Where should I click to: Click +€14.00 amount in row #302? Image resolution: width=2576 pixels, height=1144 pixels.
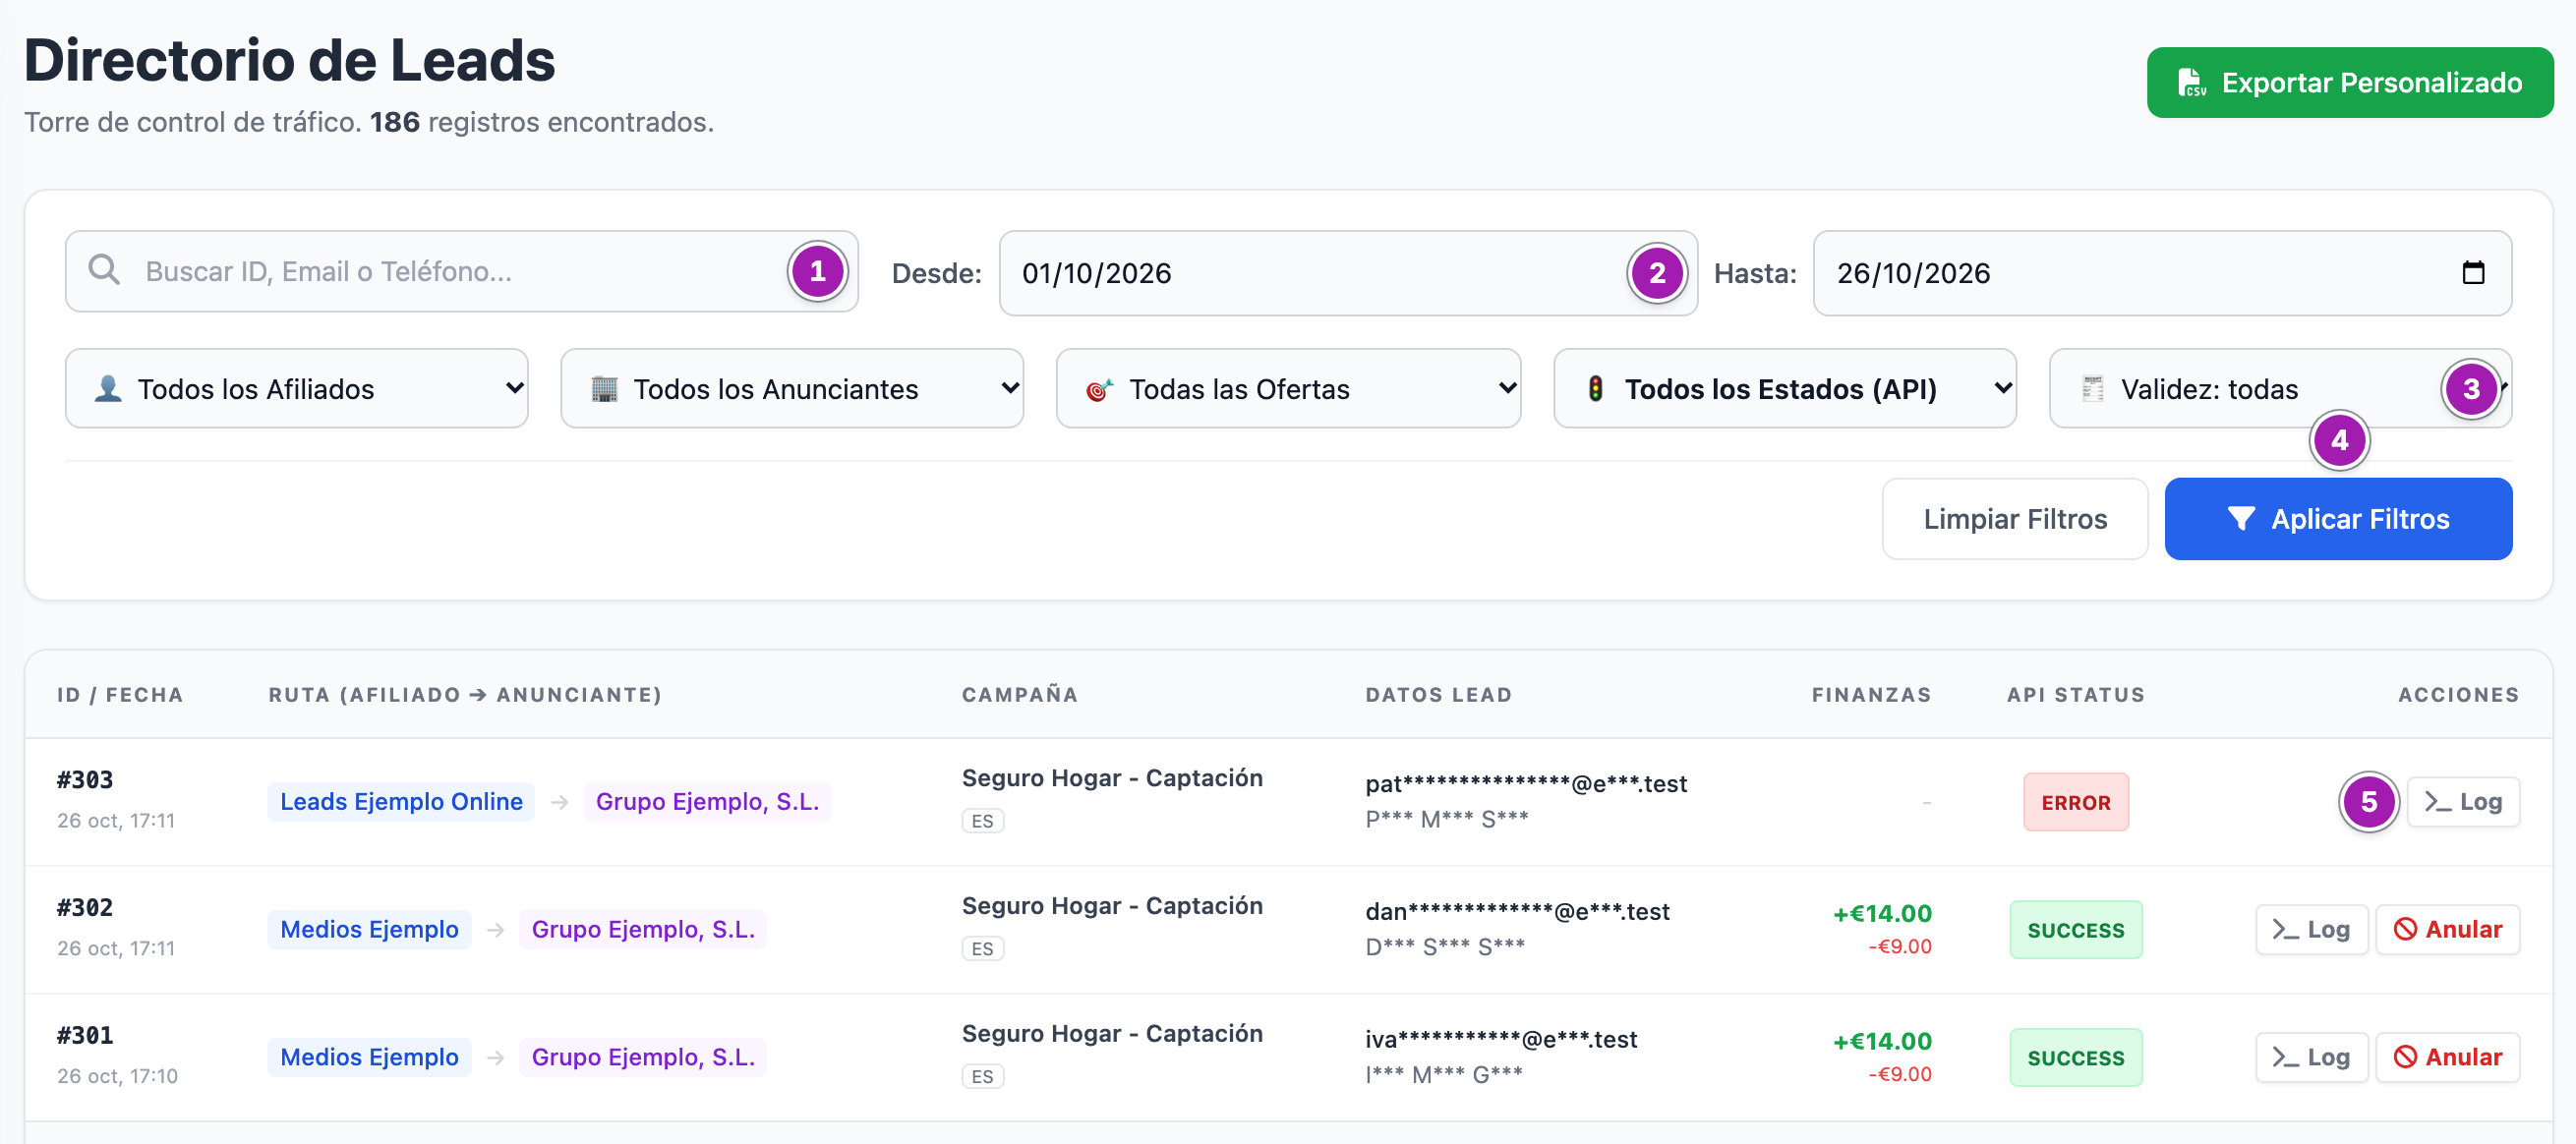point(1881,913)
